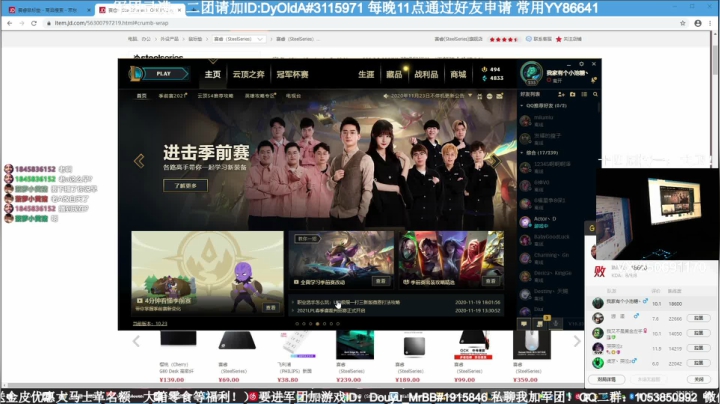Click the notification bell icon under profile

tap(594, 80)
